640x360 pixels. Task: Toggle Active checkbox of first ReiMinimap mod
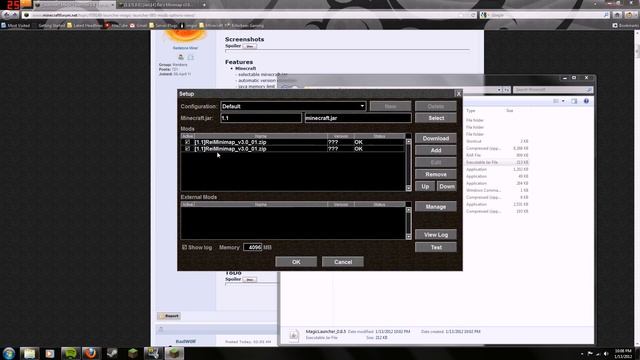point(187,142)
